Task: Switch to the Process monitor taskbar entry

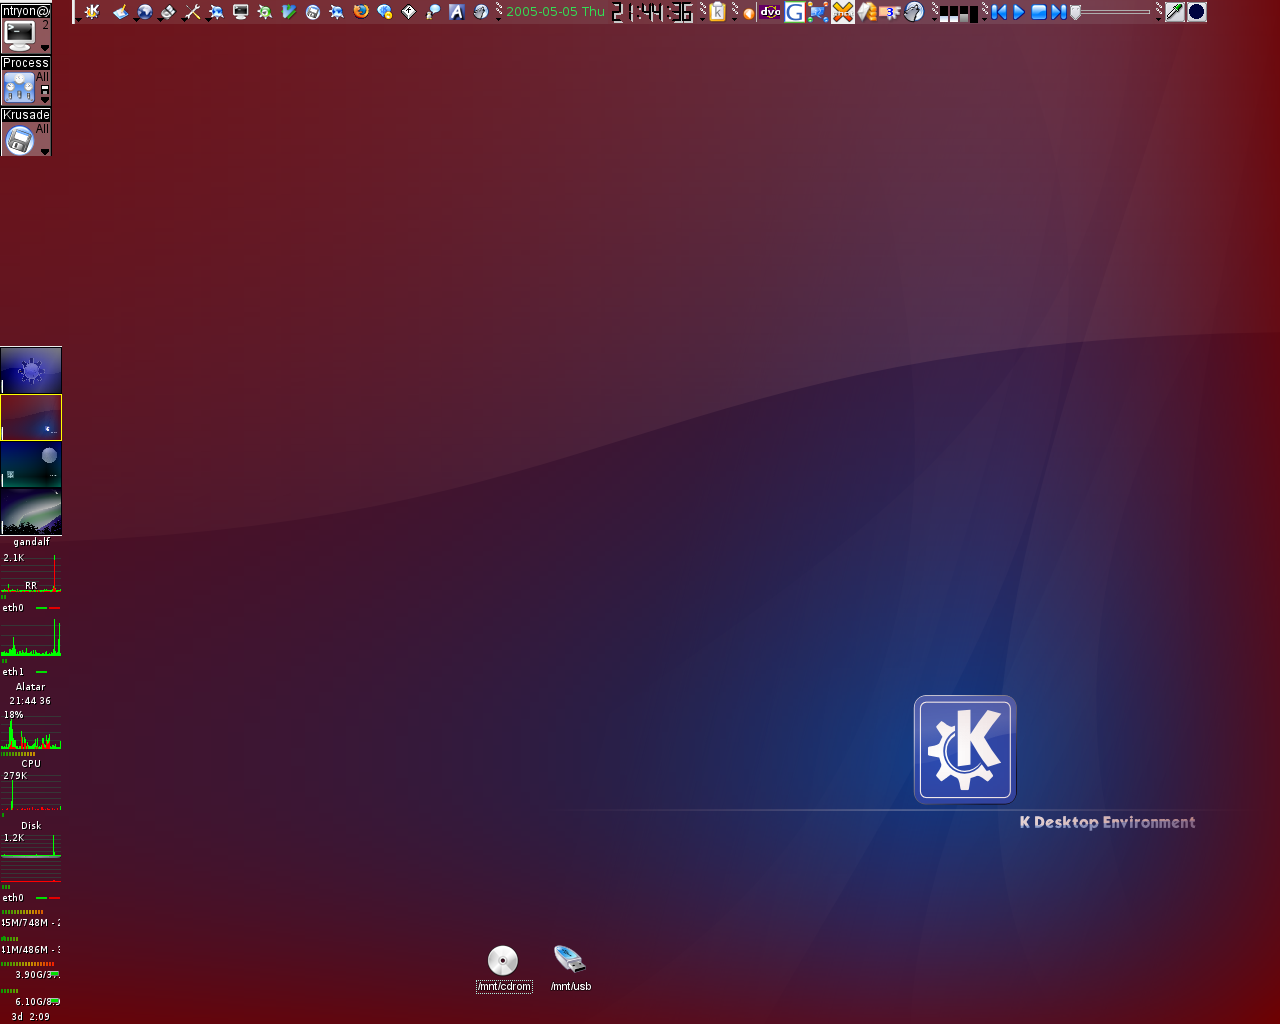Action: (x=25, y=80)
